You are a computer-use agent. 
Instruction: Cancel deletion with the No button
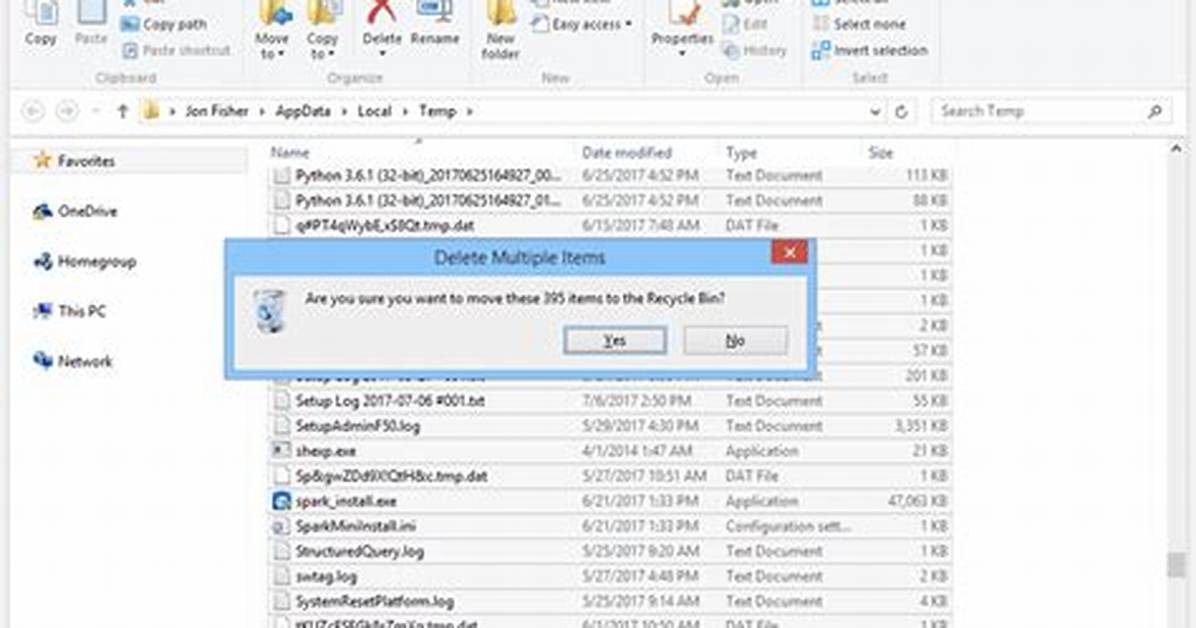tap(735, 340)
